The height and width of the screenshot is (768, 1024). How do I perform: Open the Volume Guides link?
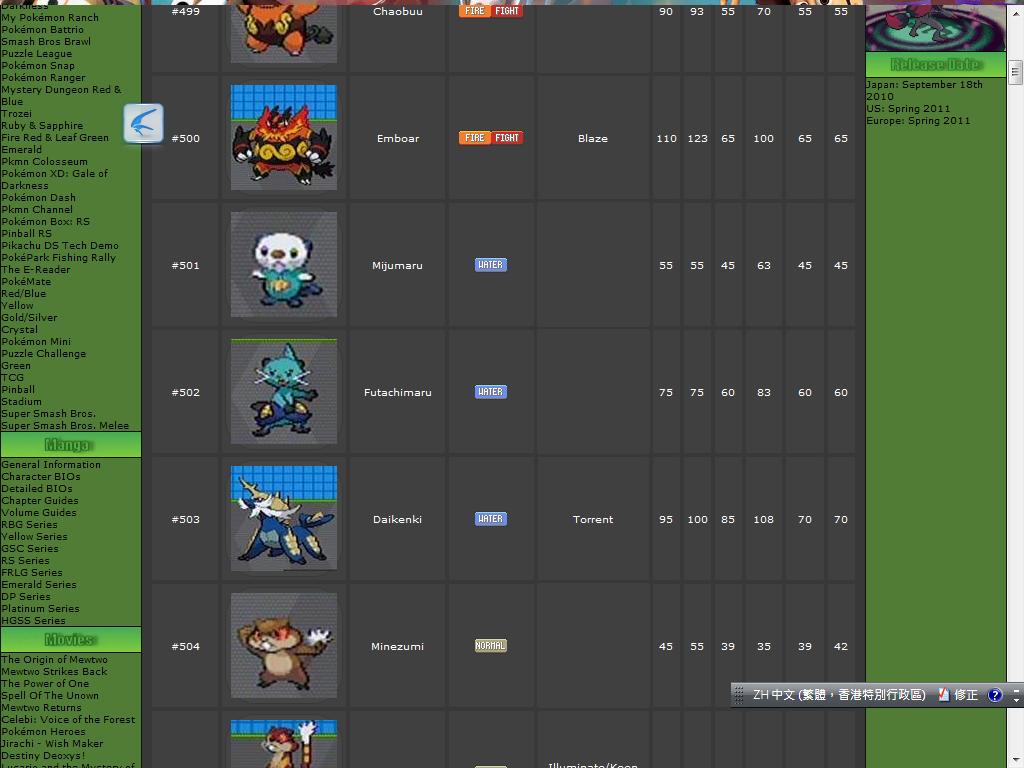[x=39, y=513]
